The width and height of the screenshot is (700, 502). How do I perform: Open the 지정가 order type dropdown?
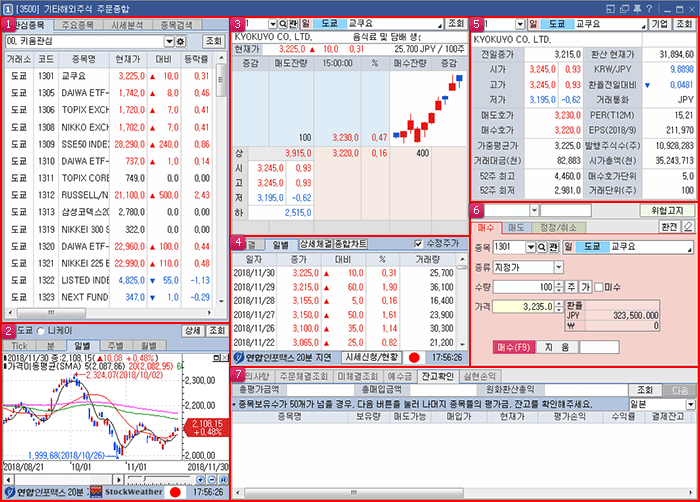tap(559, 268)
